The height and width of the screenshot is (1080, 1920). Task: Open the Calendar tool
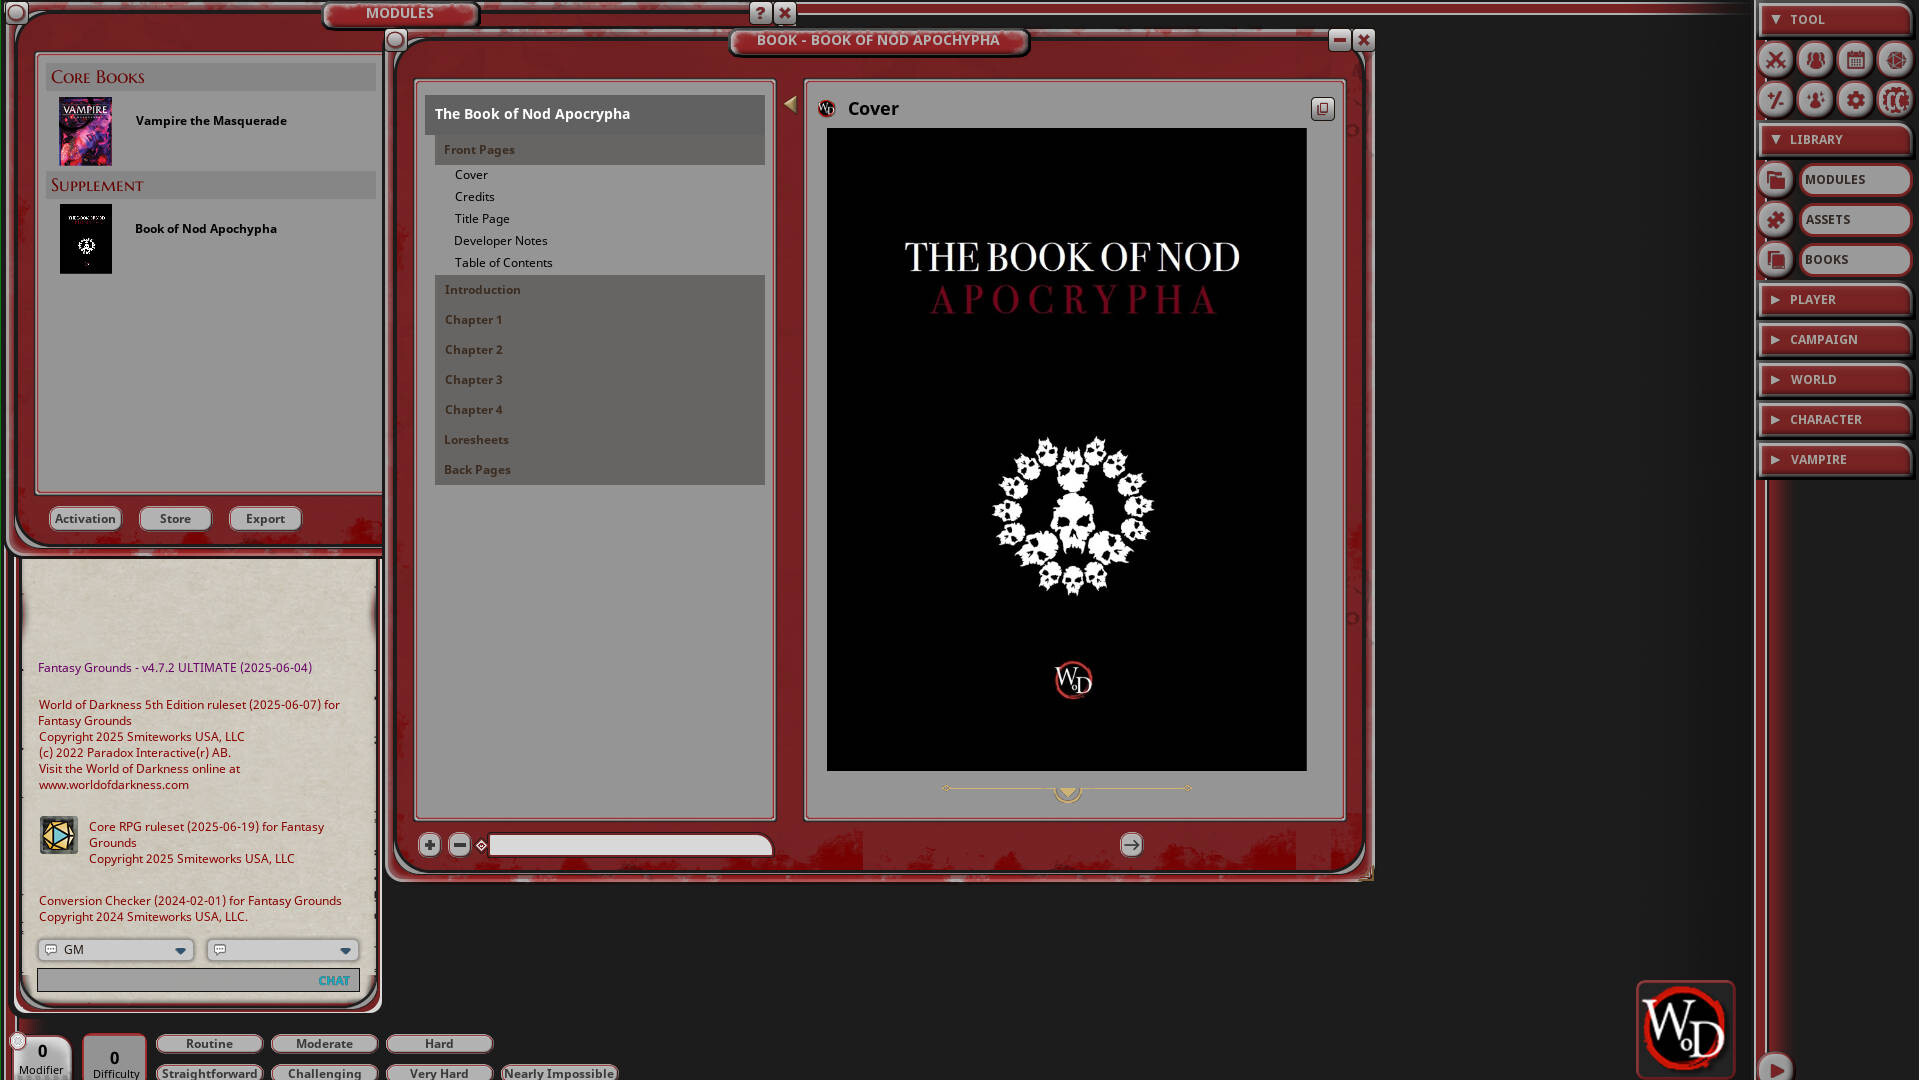[1855, 60]
